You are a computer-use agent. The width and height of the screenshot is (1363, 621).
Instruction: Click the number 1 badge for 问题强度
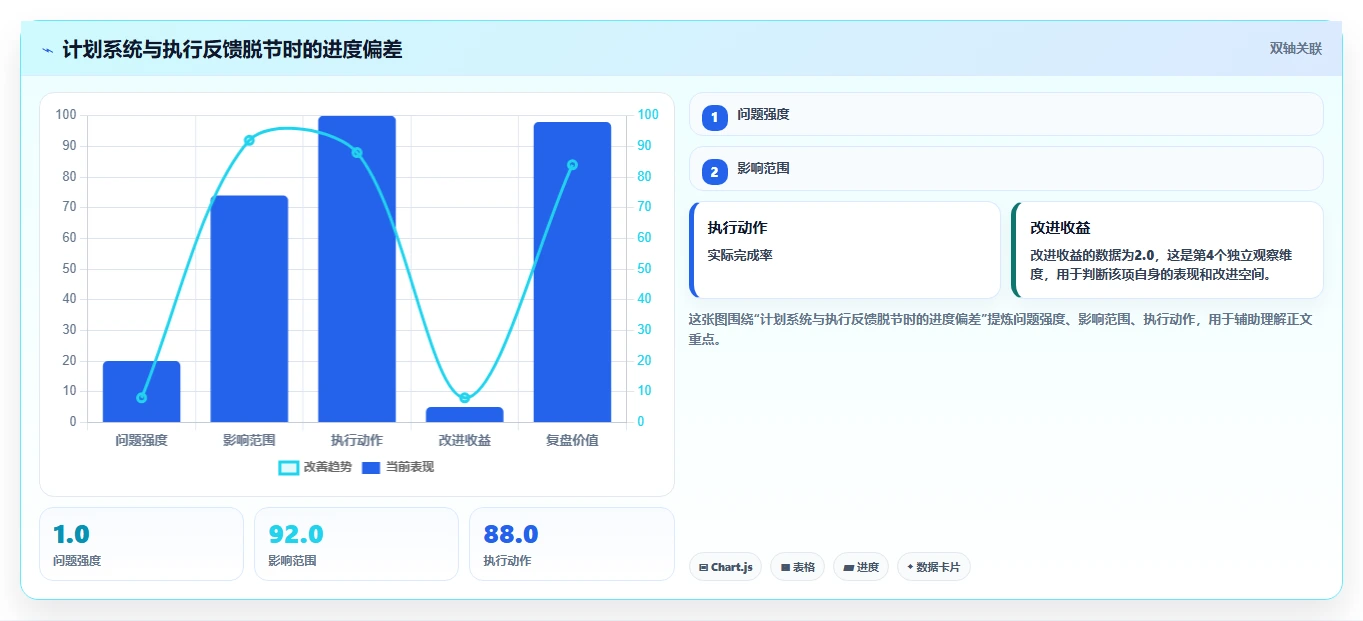pyautogui.click(x=715, y=117)
